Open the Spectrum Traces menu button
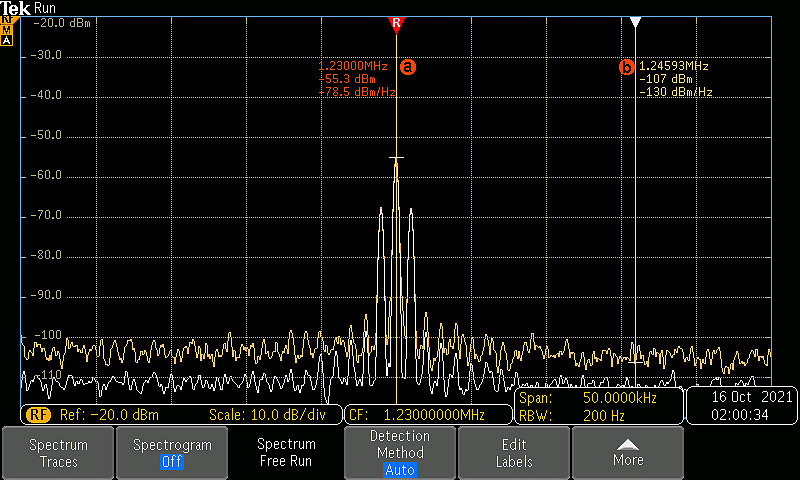Screen dimensions: 800x480 58,453
